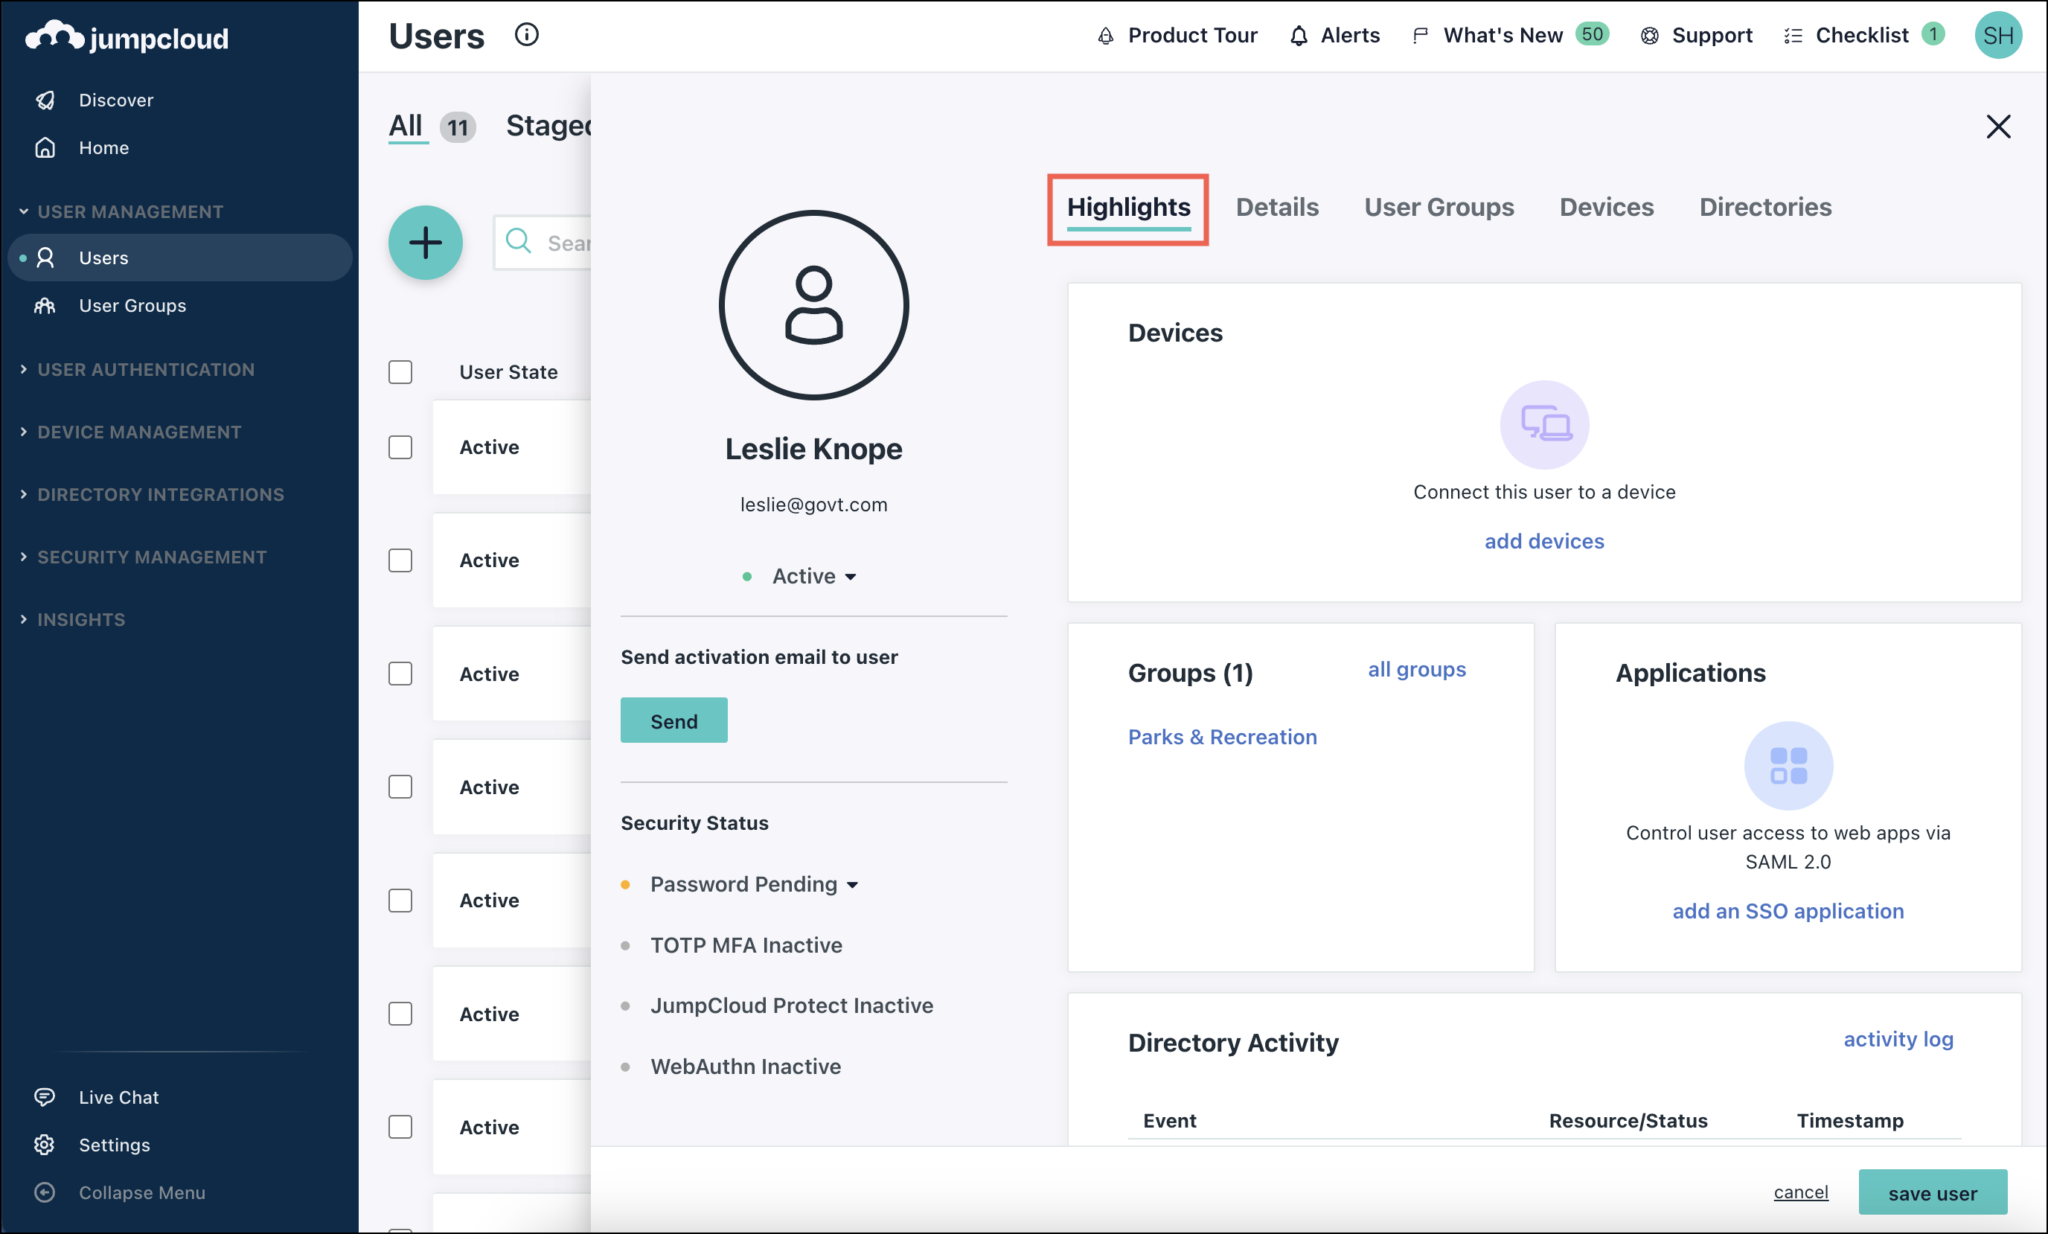Check the first Active user row checkbox

[400, 447]
